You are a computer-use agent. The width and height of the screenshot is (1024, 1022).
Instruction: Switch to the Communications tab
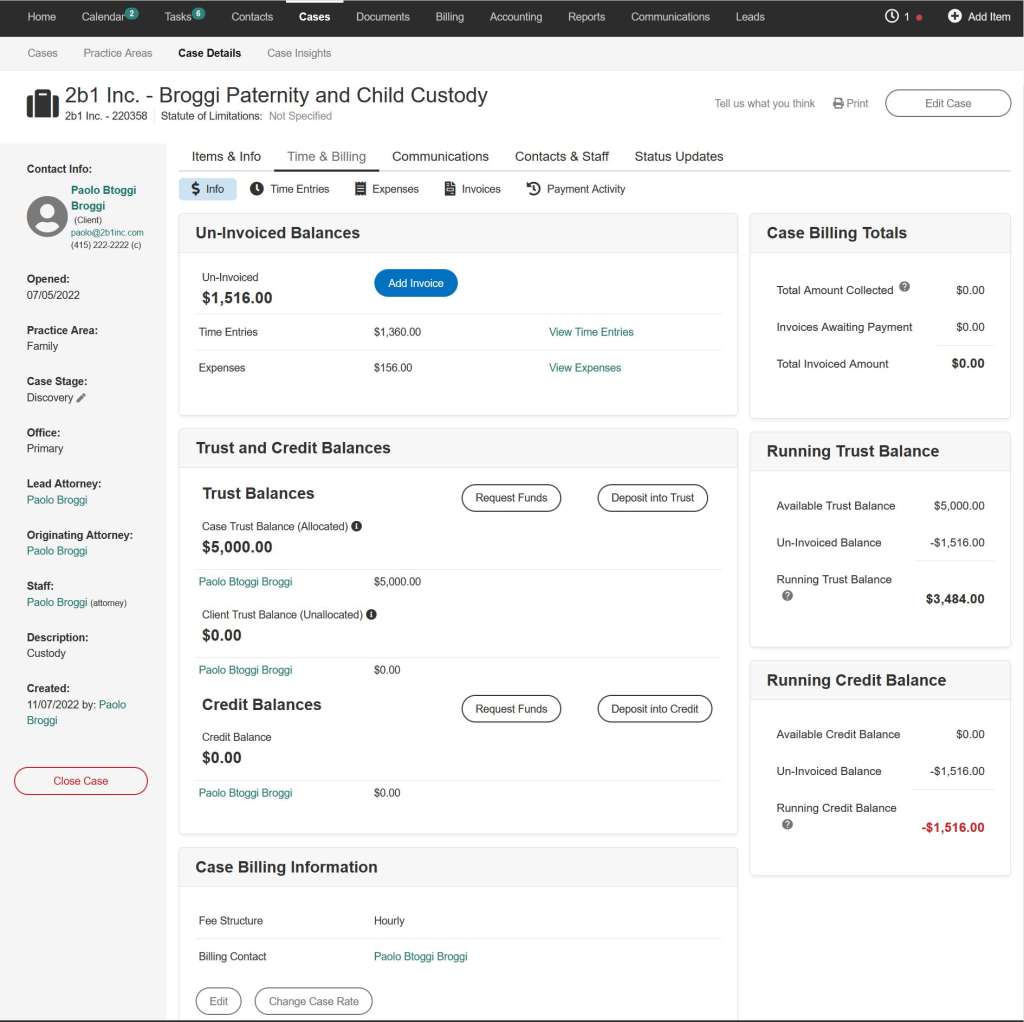440,156
